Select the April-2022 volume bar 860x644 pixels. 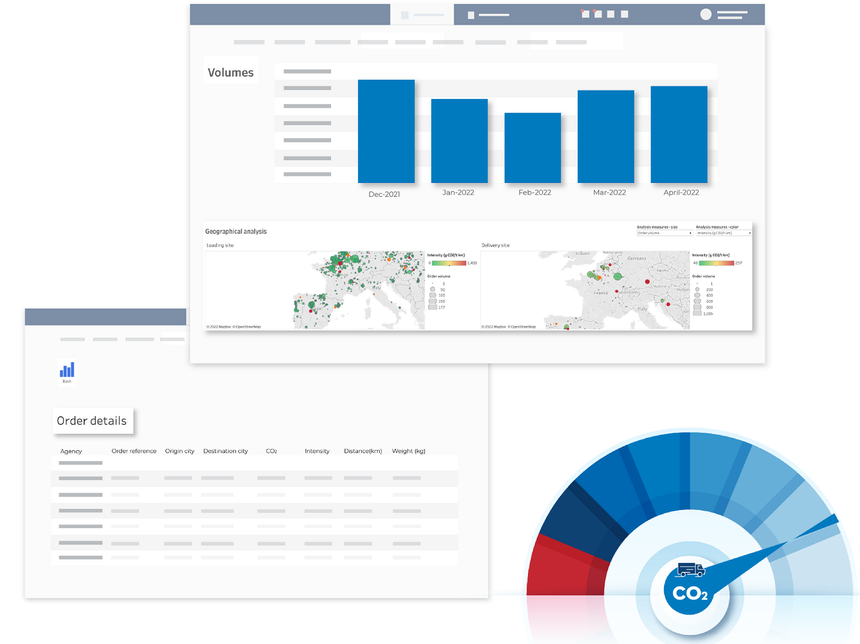point(679,134)
